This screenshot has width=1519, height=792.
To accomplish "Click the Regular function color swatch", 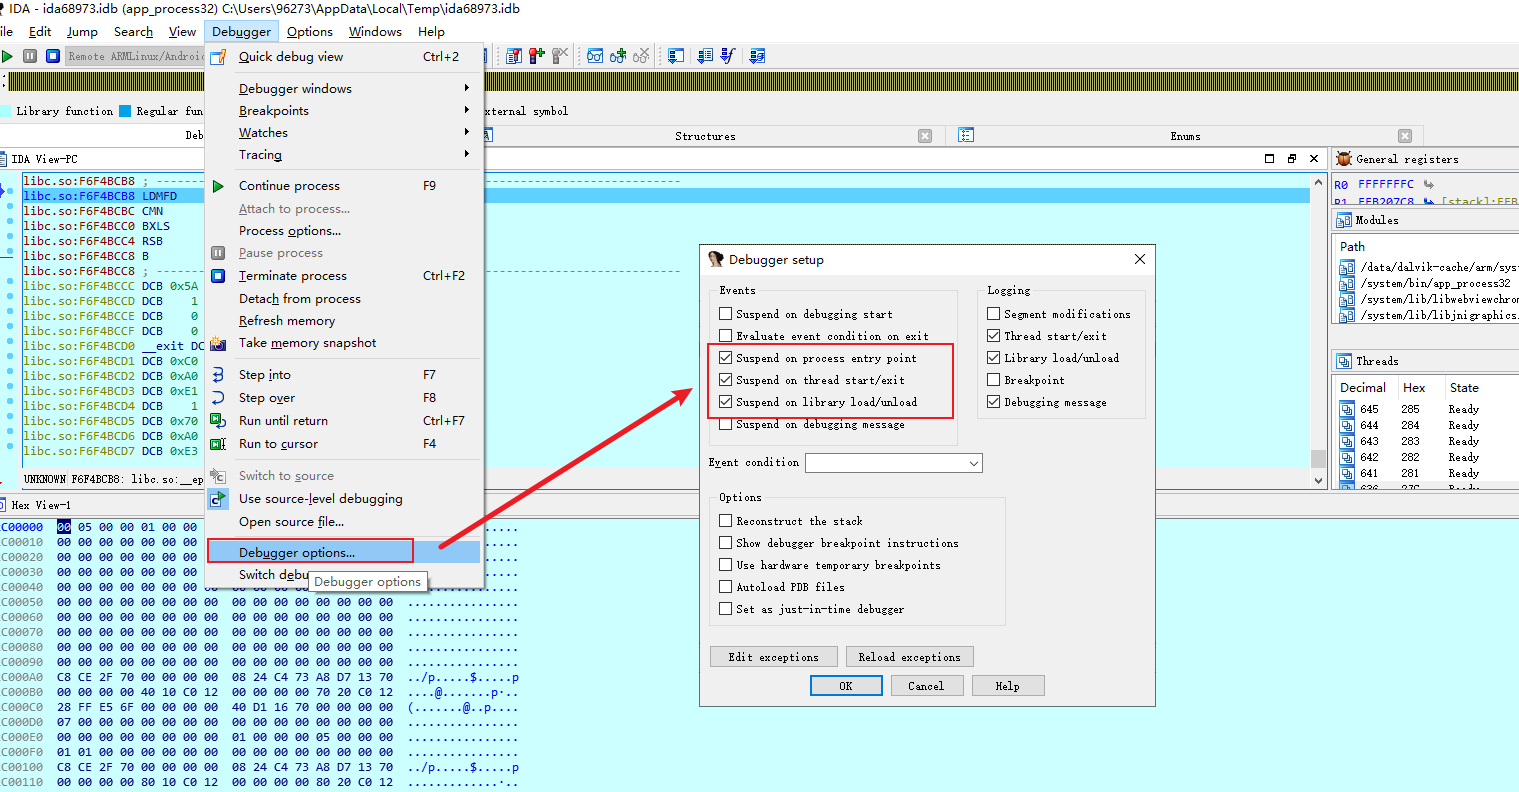I will pyautogui.click(x=125, y=111).
